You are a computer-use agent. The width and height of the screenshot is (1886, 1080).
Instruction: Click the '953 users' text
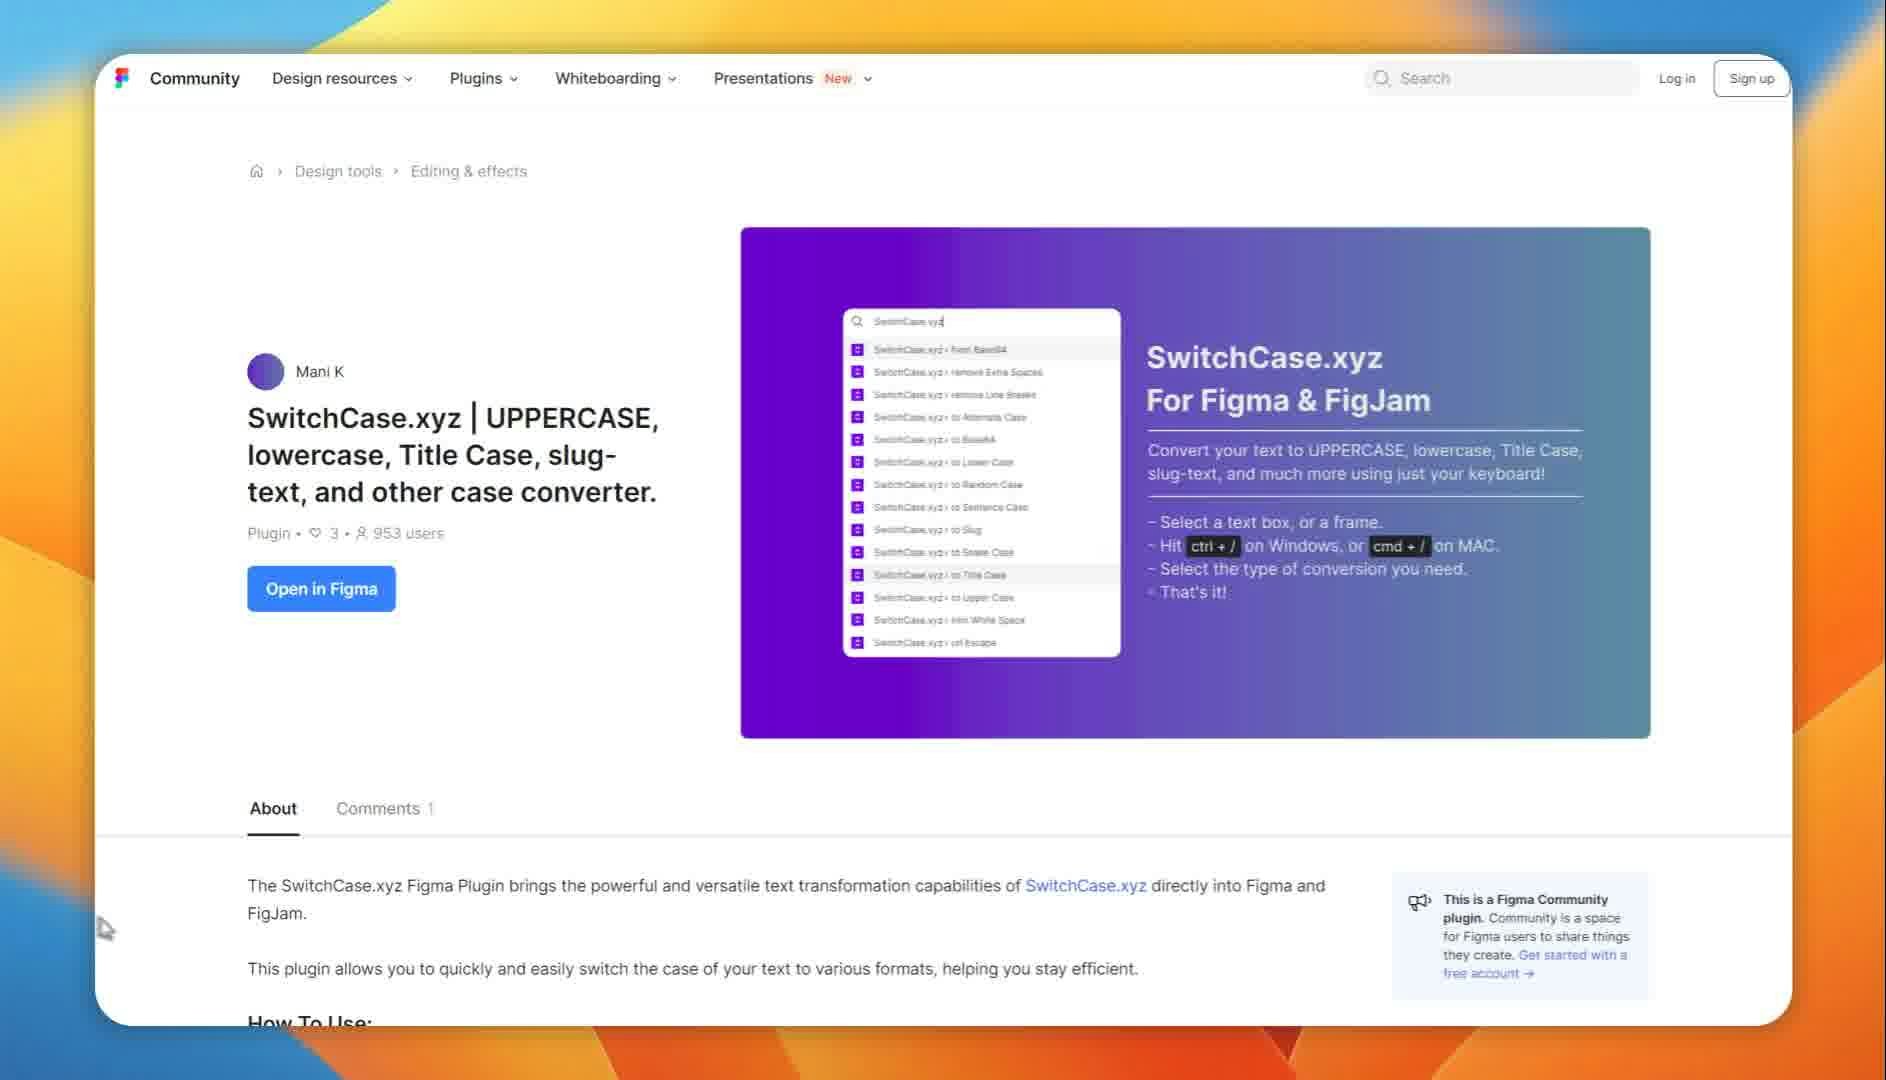click(408, 533)
